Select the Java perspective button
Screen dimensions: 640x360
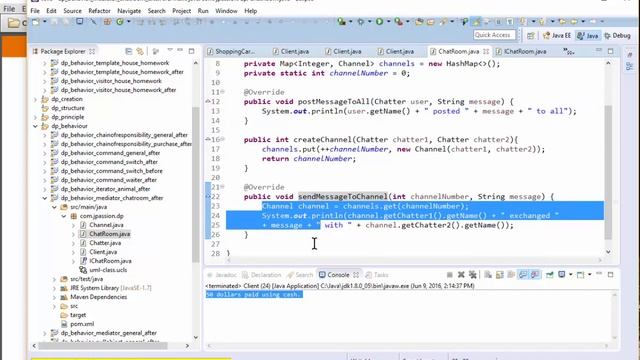[x=588, y=36]
